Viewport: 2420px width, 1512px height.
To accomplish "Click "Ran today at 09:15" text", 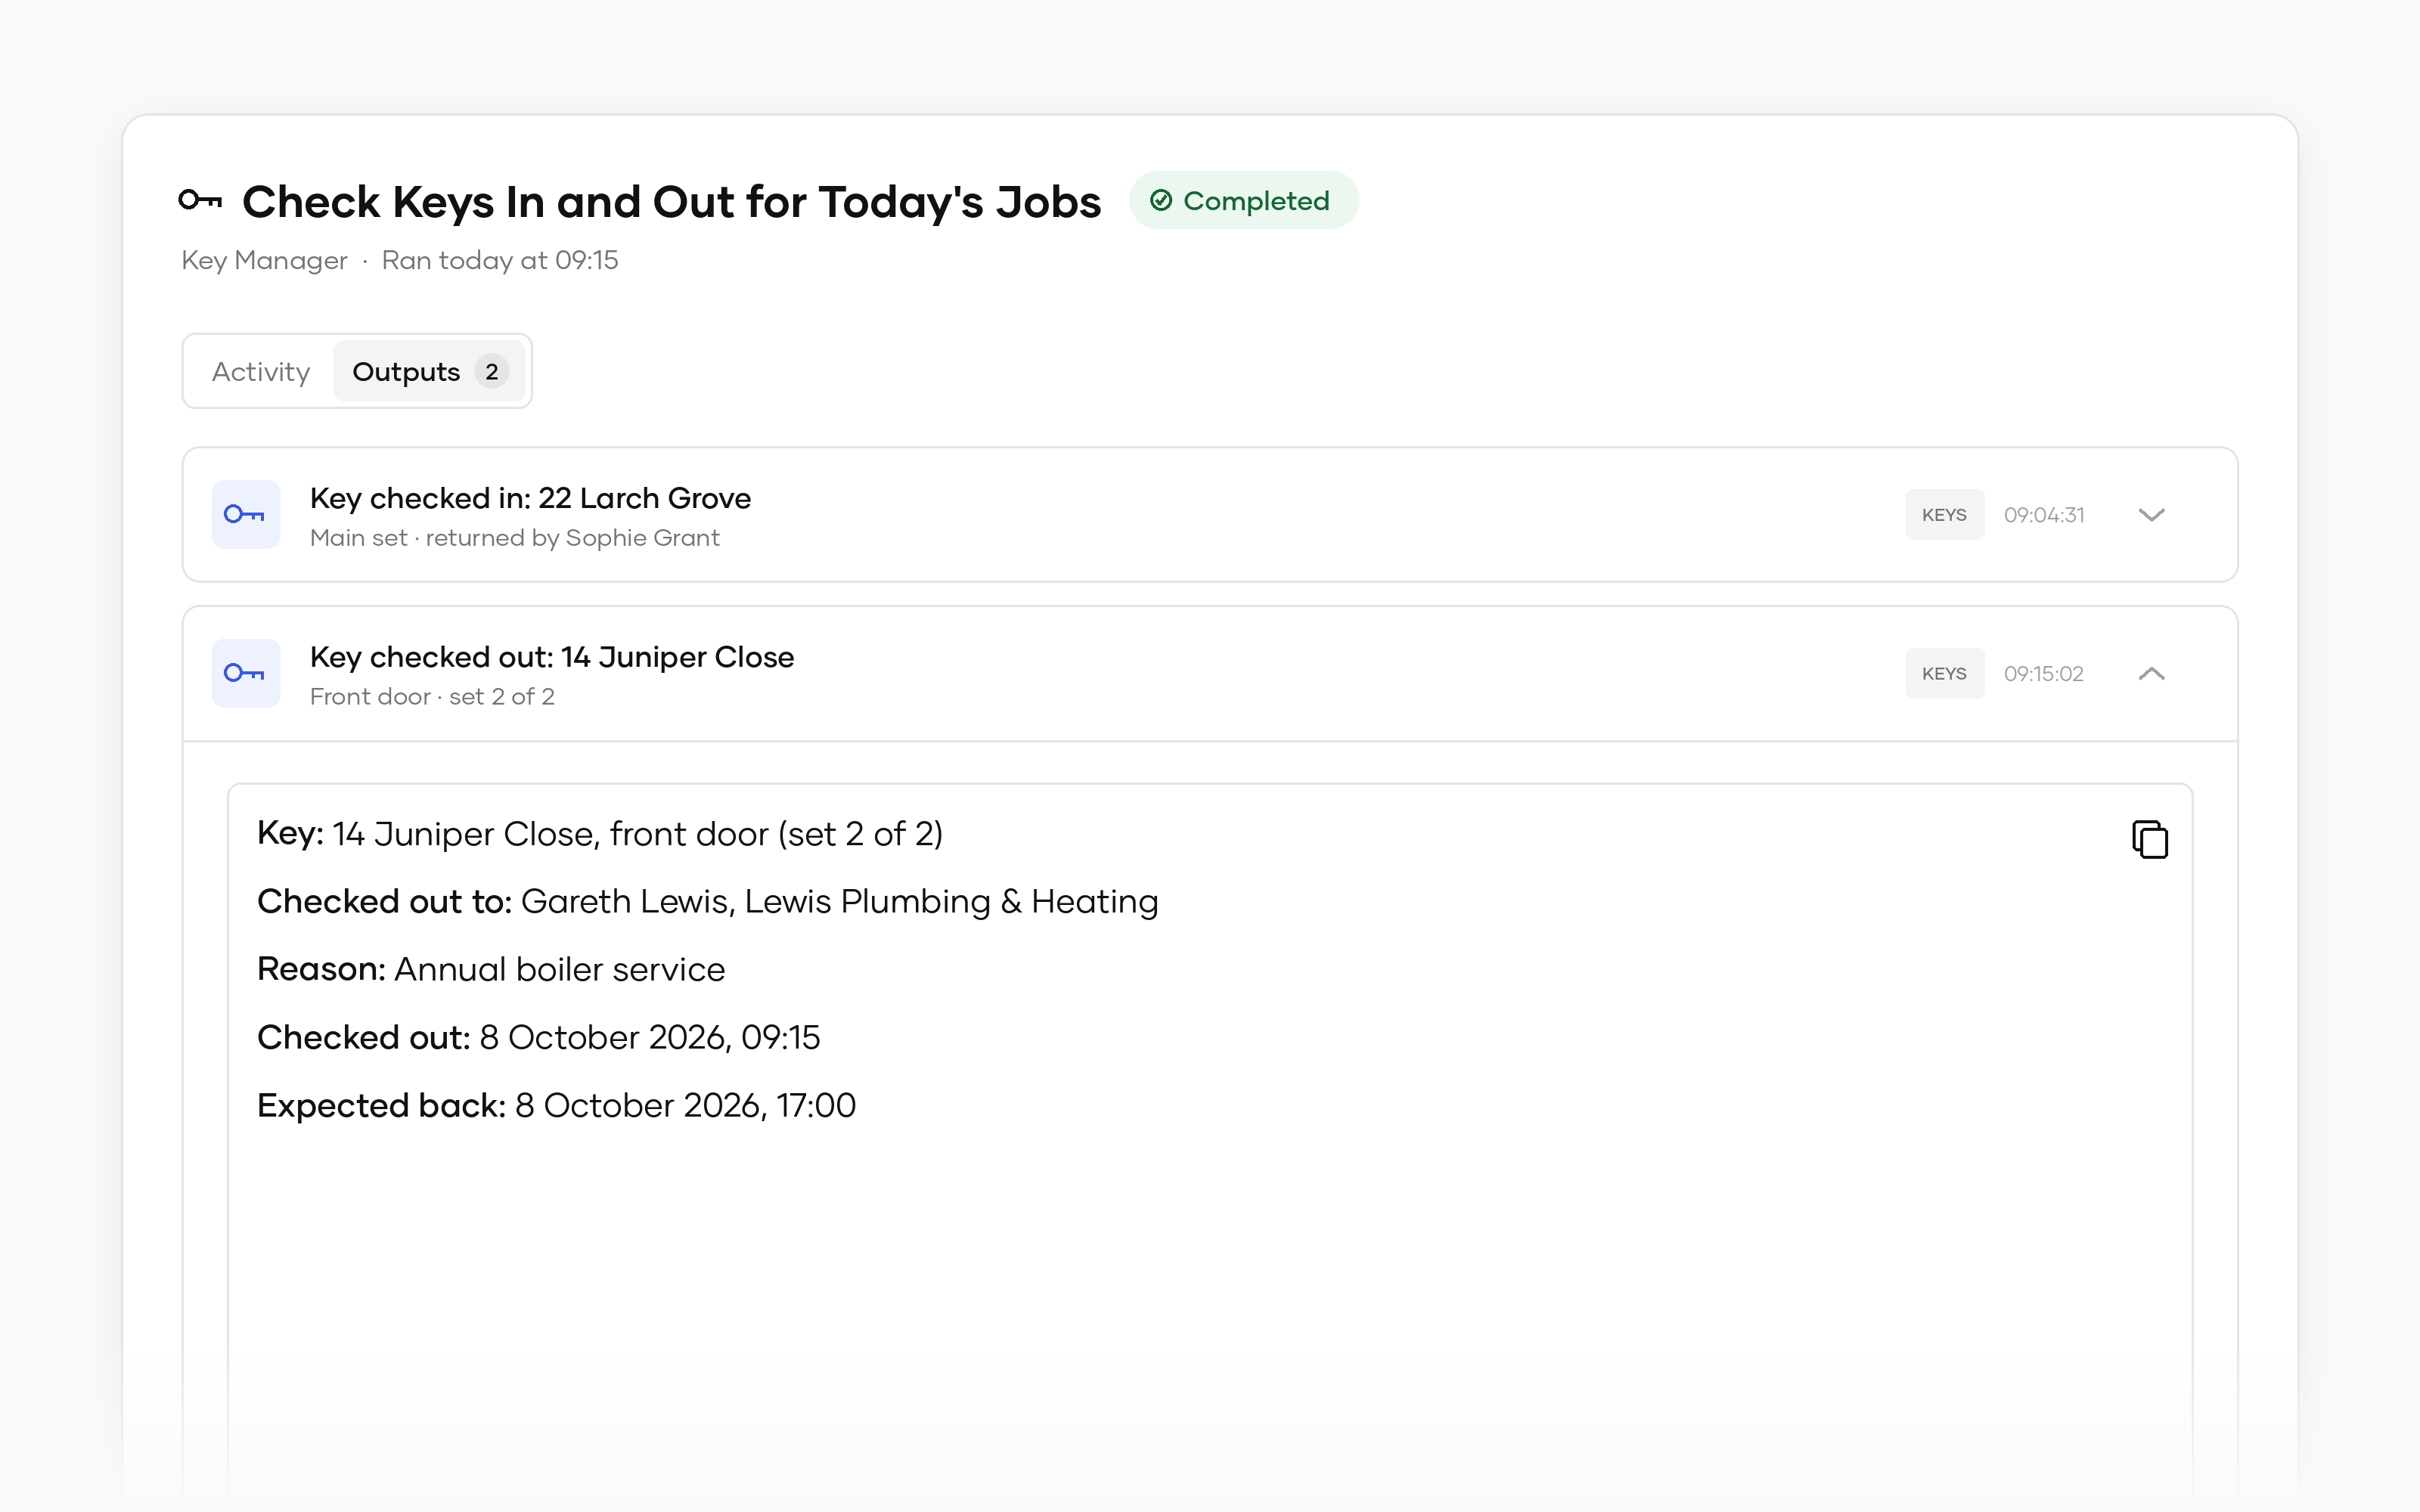I will 500,260.
